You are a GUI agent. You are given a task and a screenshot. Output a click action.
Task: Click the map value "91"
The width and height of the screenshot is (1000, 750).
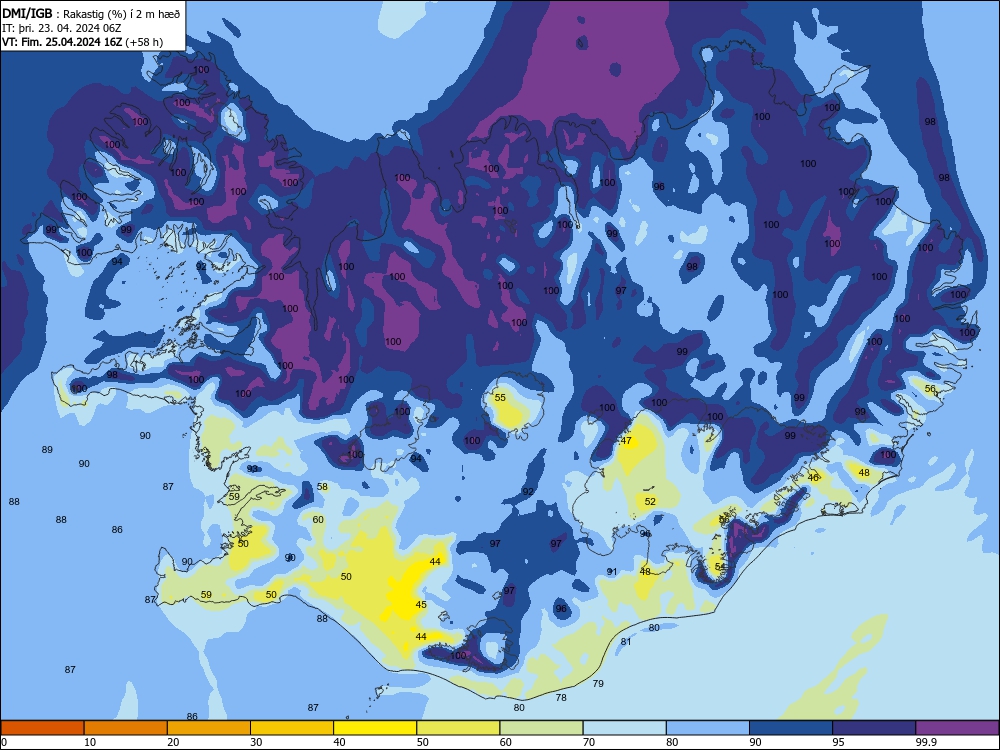pos(612,572)
